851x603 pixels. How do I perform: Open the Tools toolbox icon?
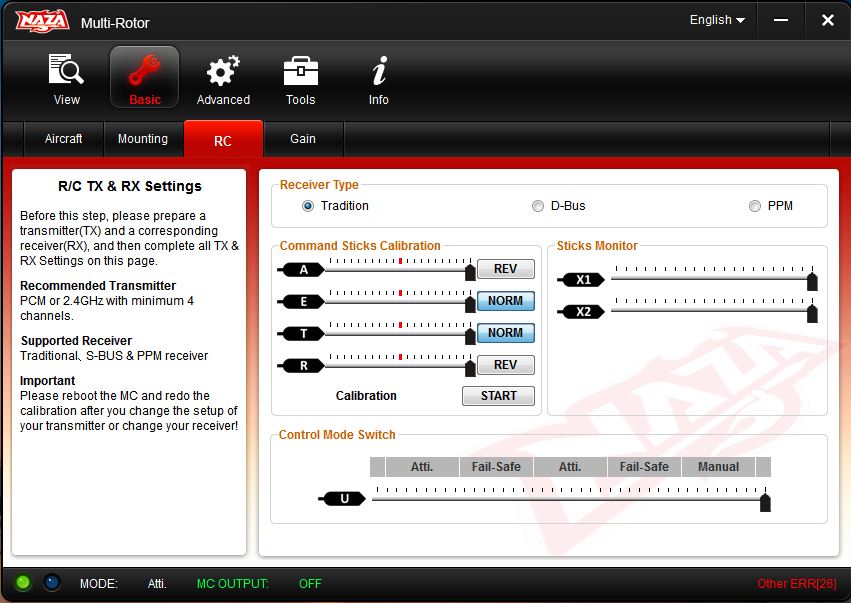pos(300,72)
